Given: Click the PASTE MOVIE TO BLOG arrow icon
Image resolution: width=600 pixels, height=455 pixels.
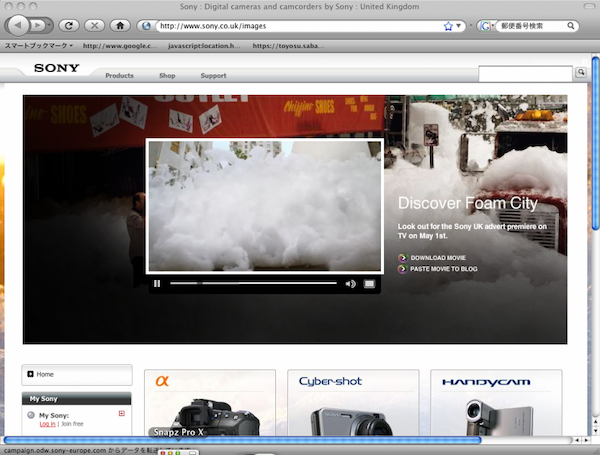Looking at the screenshot, I should [402, 269].
